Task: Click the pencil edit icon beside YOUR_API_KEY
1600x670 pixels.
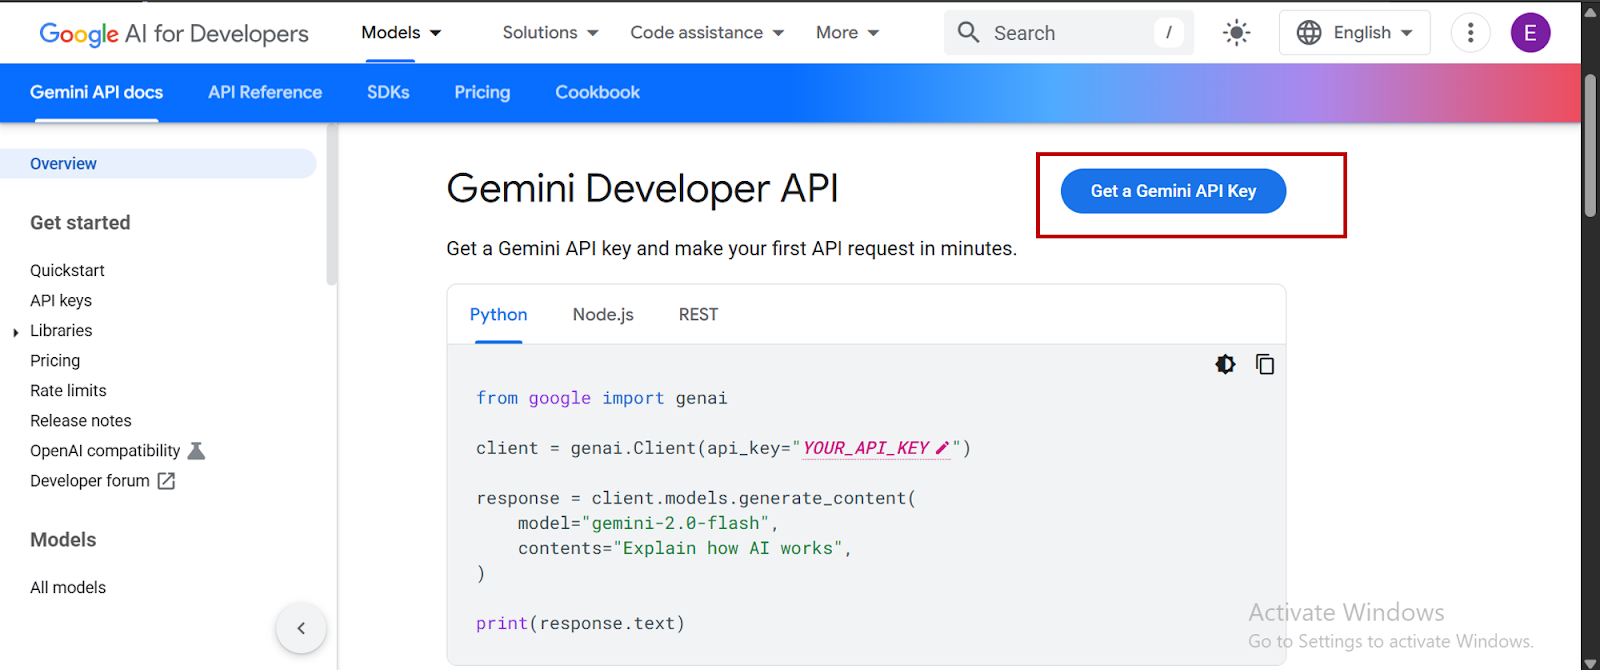Action: point(942,448)
